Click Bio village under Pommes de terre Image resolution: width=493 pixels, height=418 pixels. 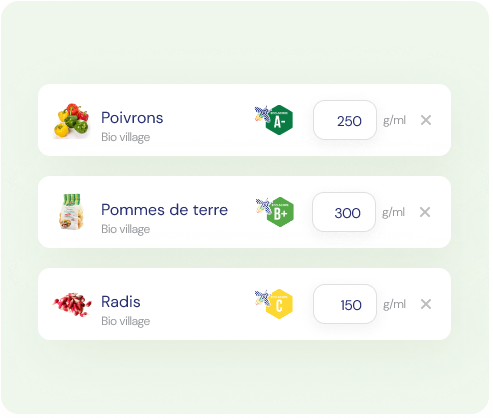tap(126, 229)
